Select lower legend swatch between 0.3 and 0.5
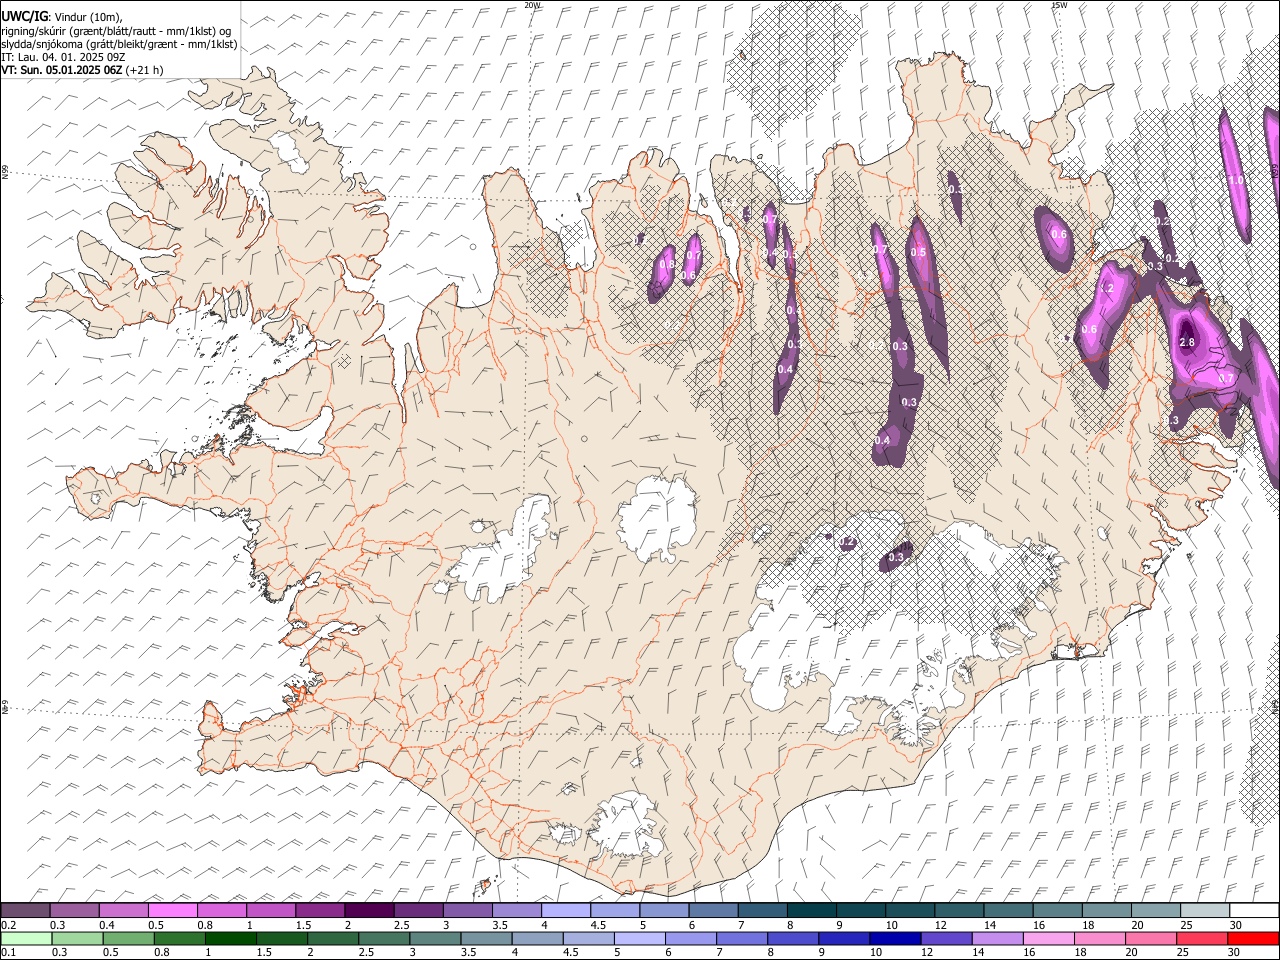The image size is (1280, 960). [x=75, y=938]
